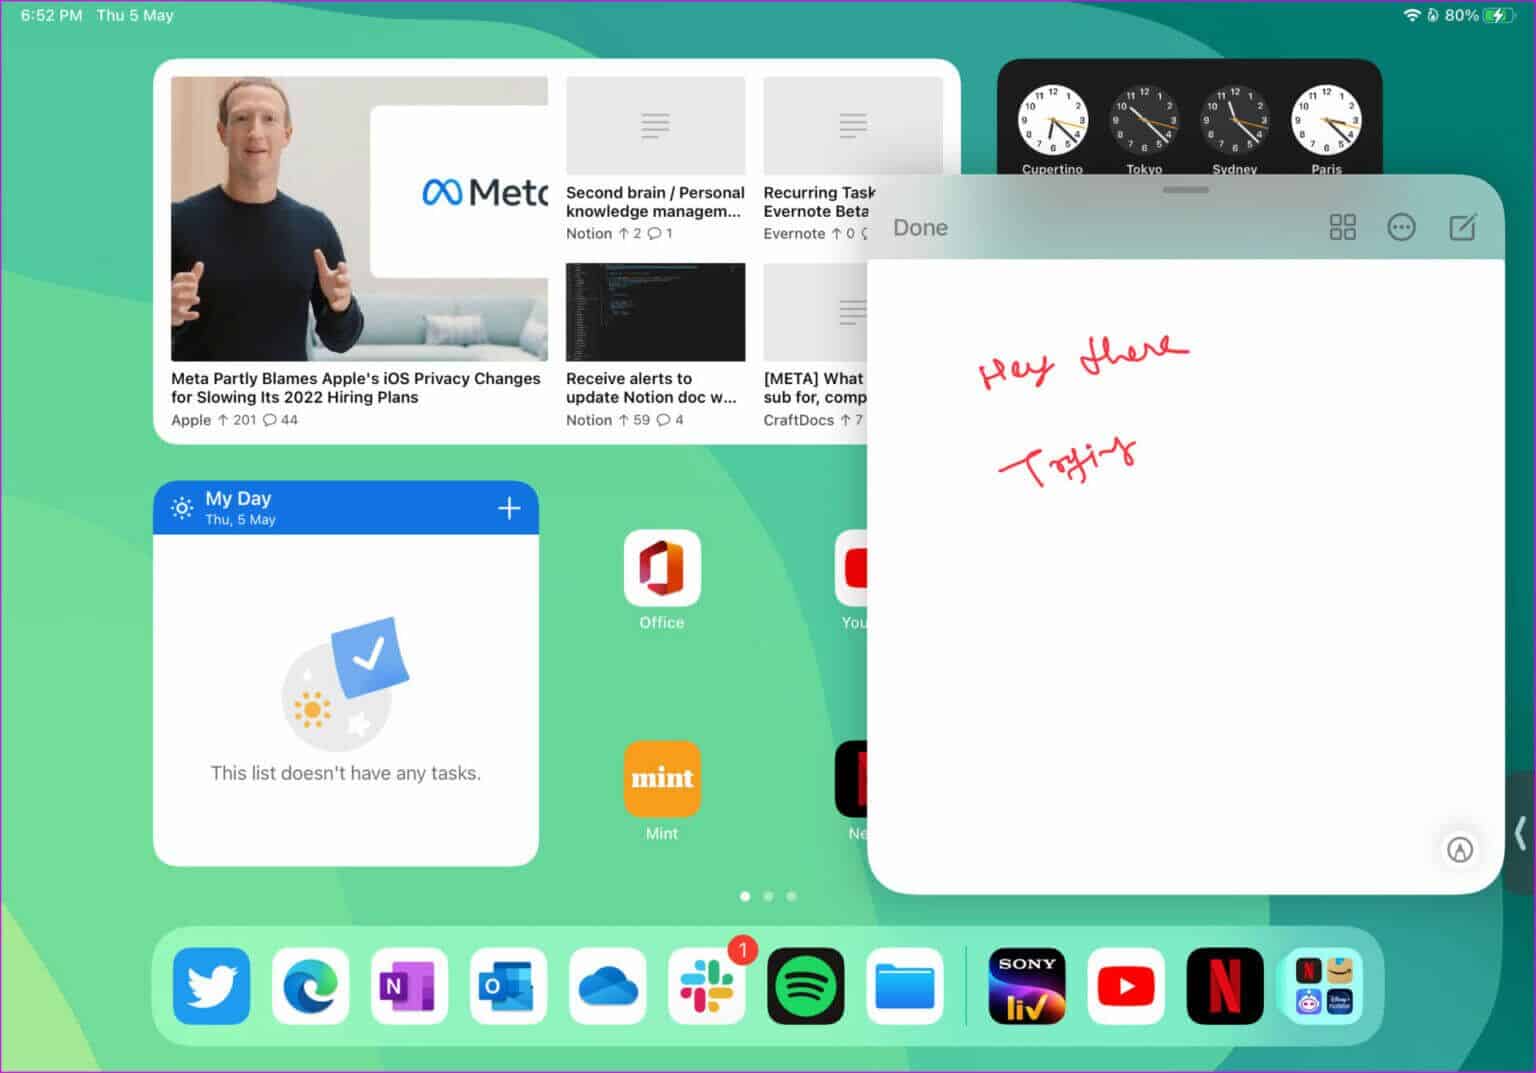Open Netflix in the dock

point(1225,986)
